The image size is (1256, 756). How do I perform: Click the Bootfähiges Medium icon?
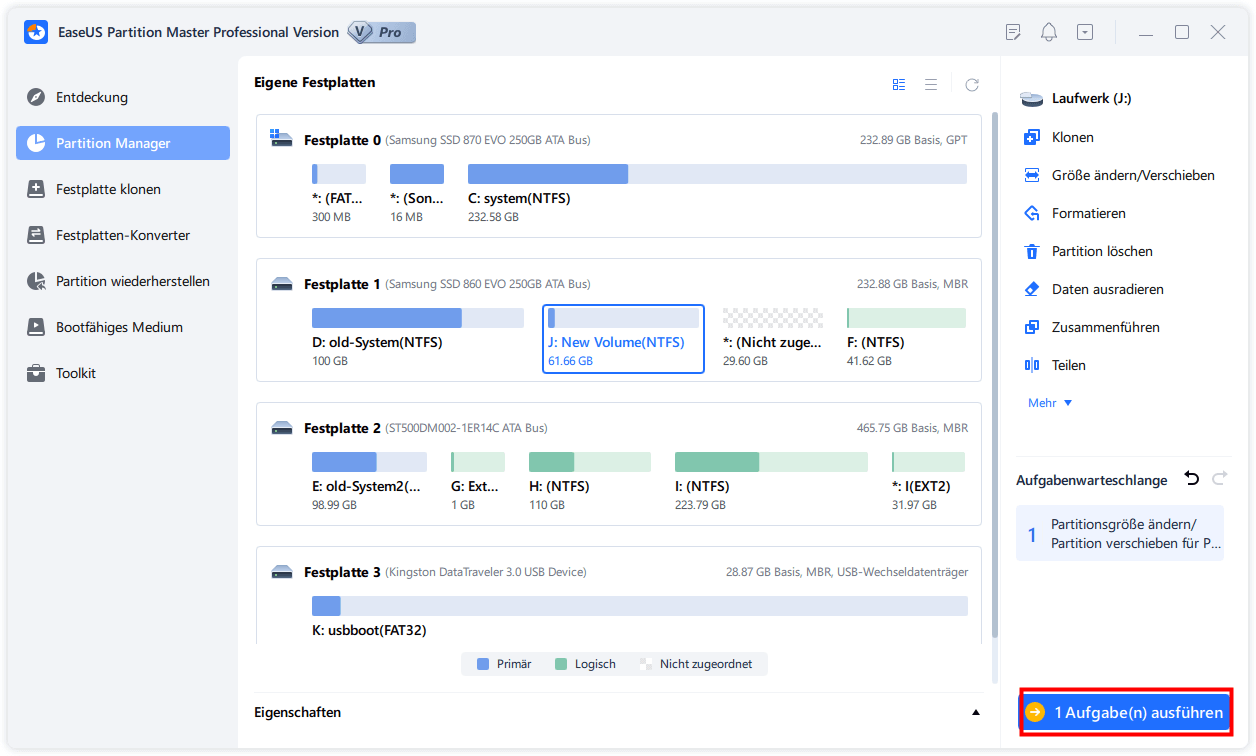coord(36,327)
